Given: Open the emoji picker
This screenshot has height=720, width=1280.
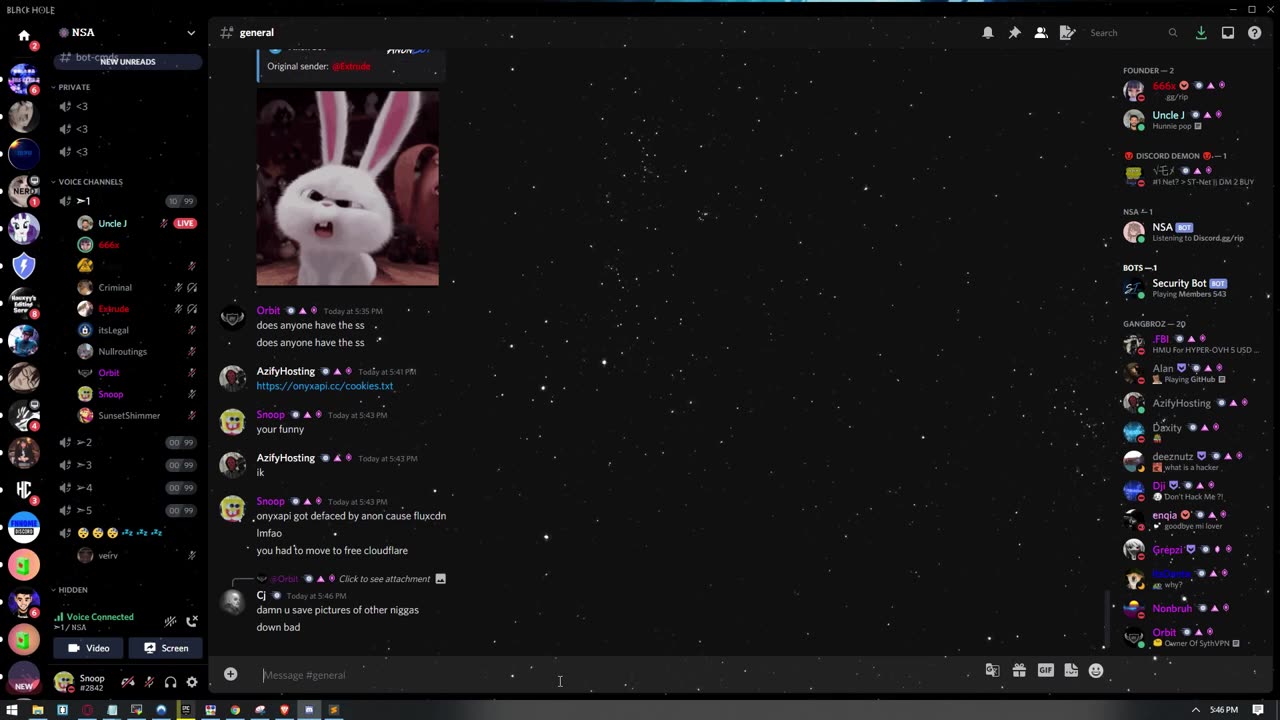Looking at the screenshot, I should [1096, 671].
